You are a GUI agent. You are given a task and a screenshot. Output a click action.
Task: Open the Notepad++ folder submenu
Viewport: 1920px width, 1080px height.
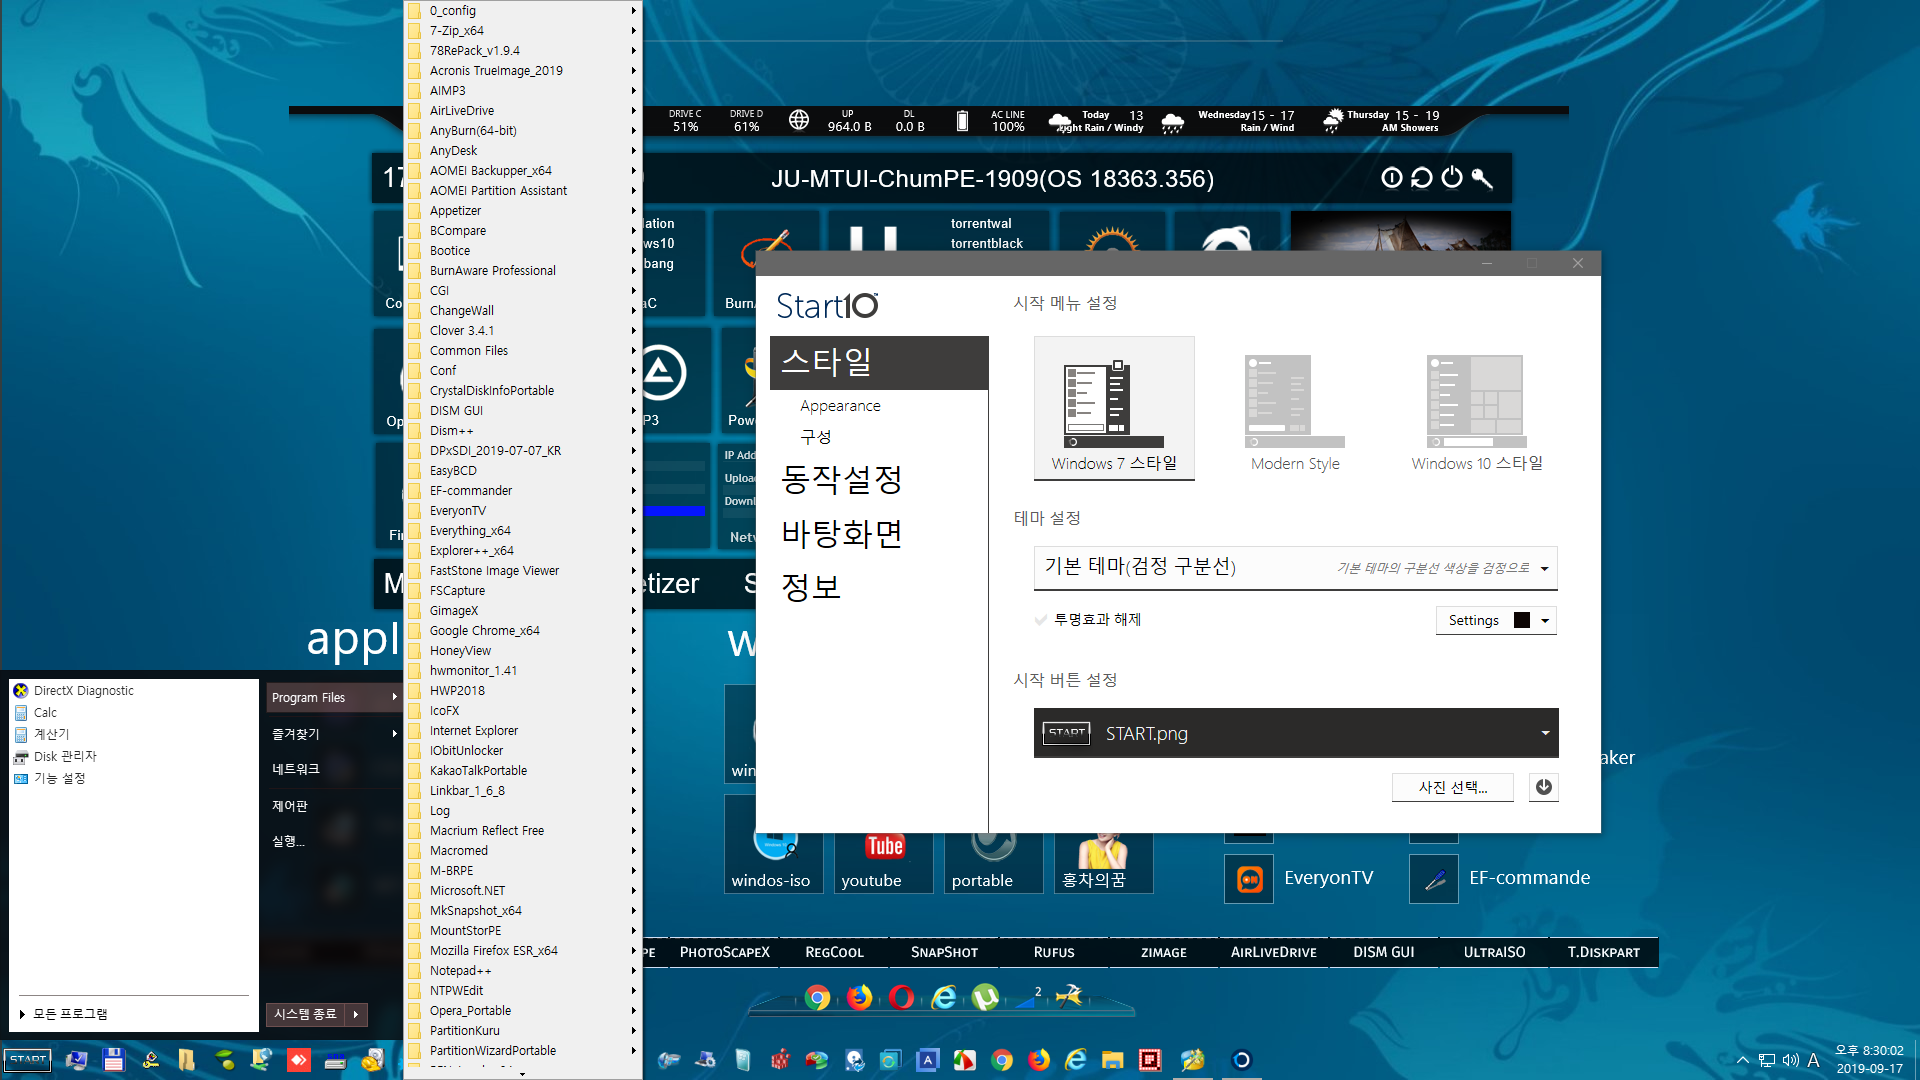click(x=522, y=971)
